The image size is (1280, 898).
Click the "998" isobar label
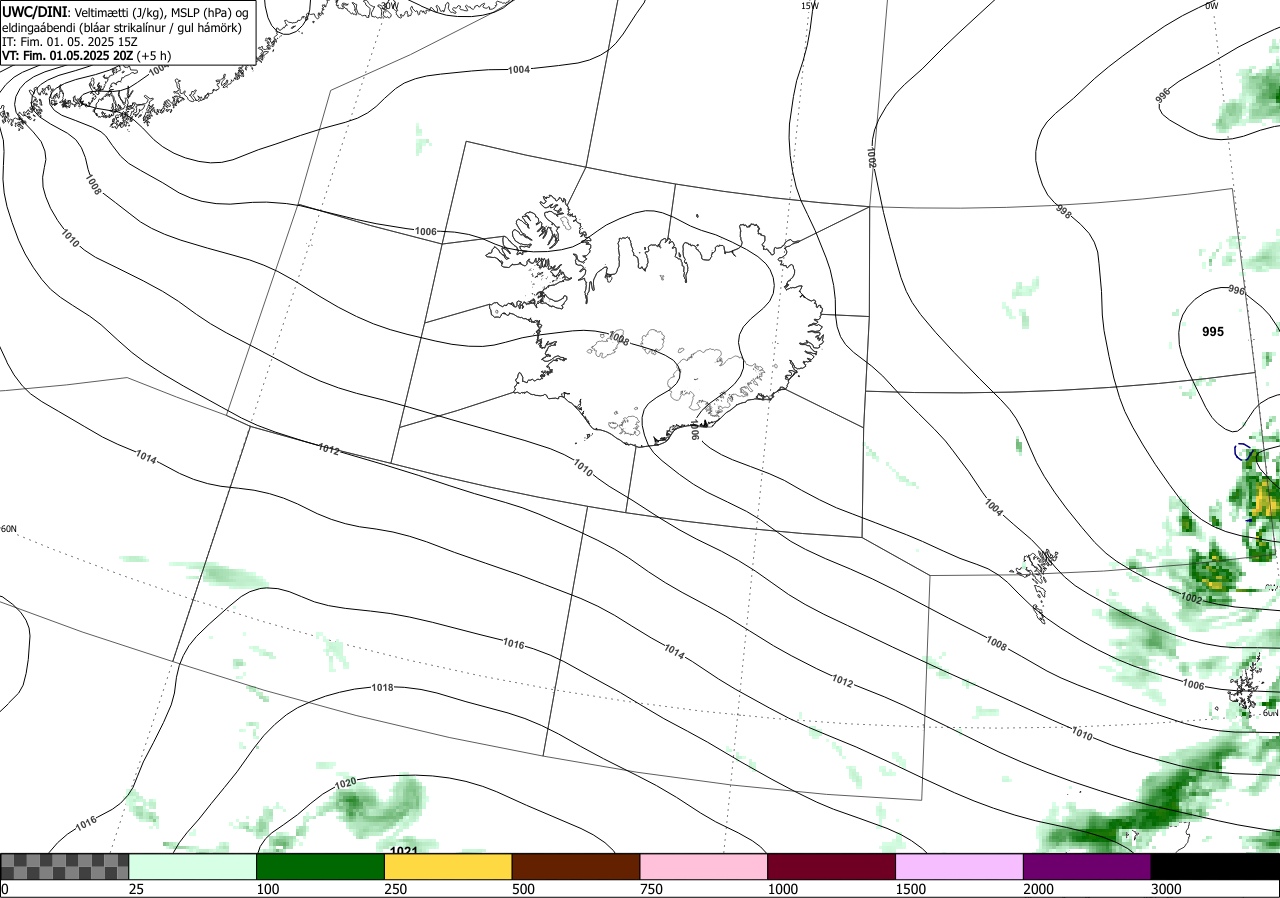1063,211
